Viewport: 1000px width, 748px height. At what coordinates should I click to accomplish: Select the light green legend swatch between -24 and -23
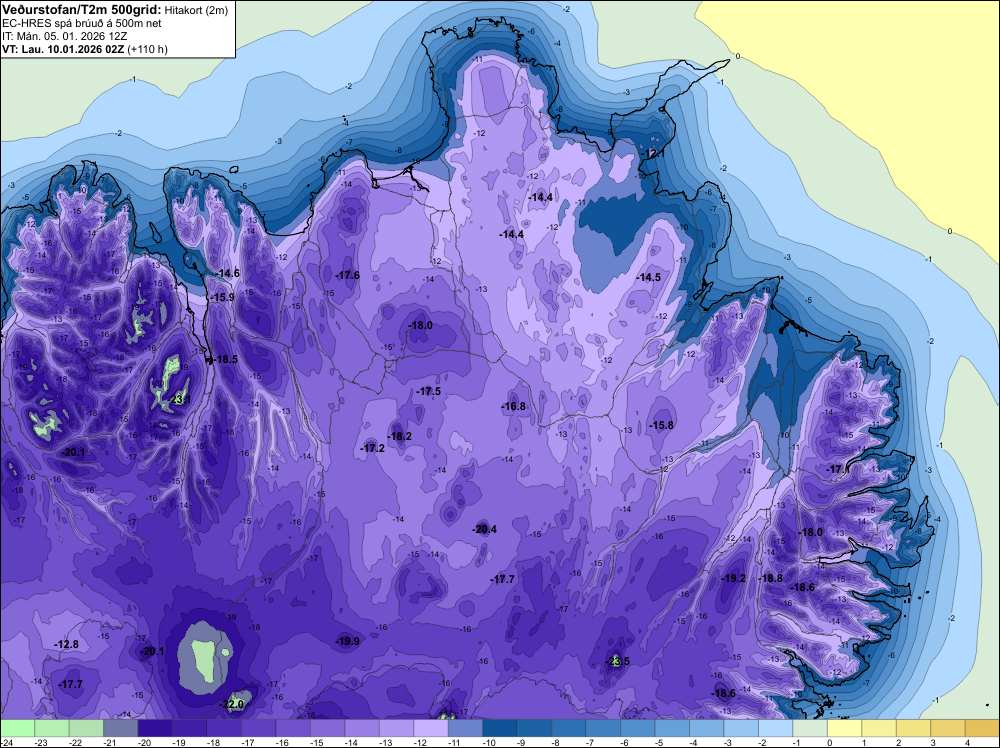(17, 728)
